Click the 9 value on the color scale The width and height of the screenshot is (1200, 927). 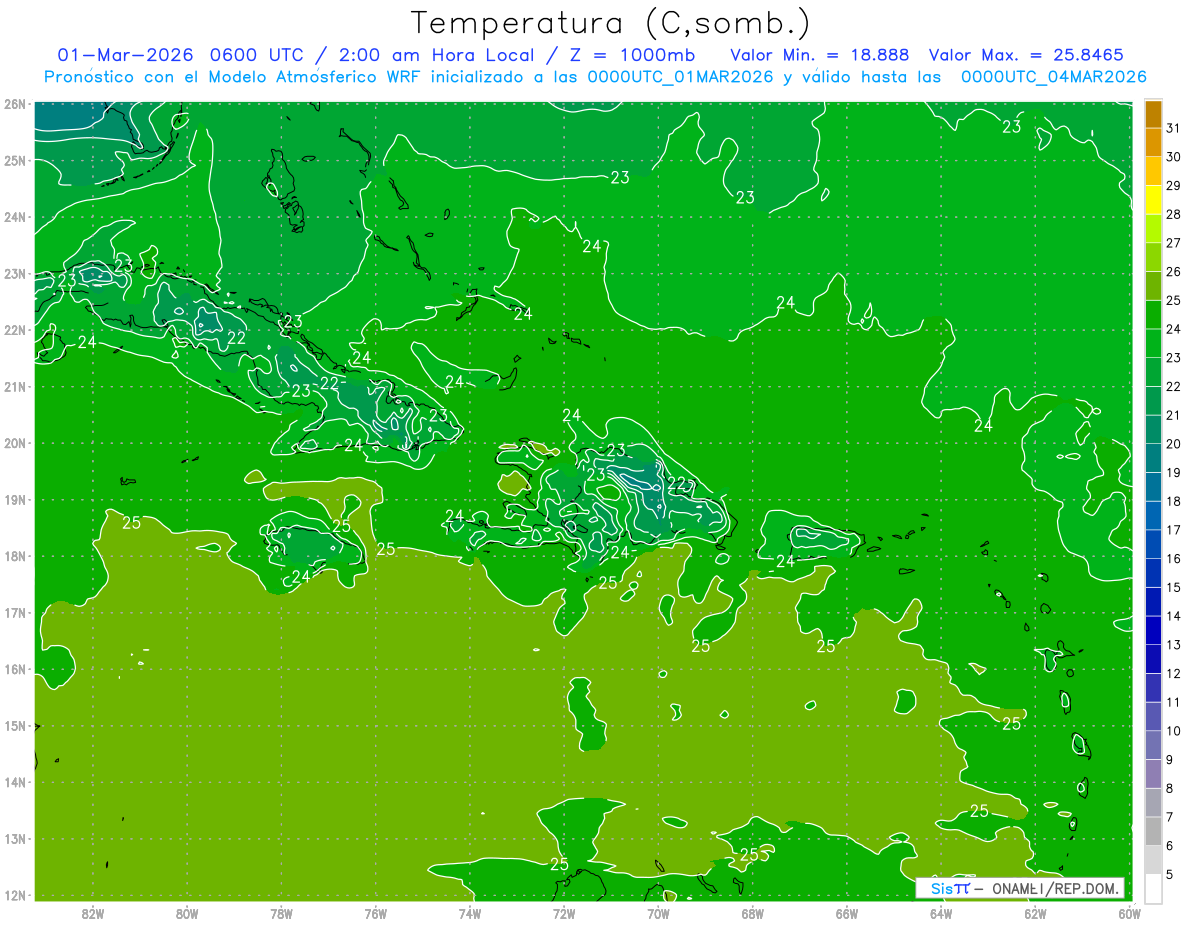point(1170,760)
